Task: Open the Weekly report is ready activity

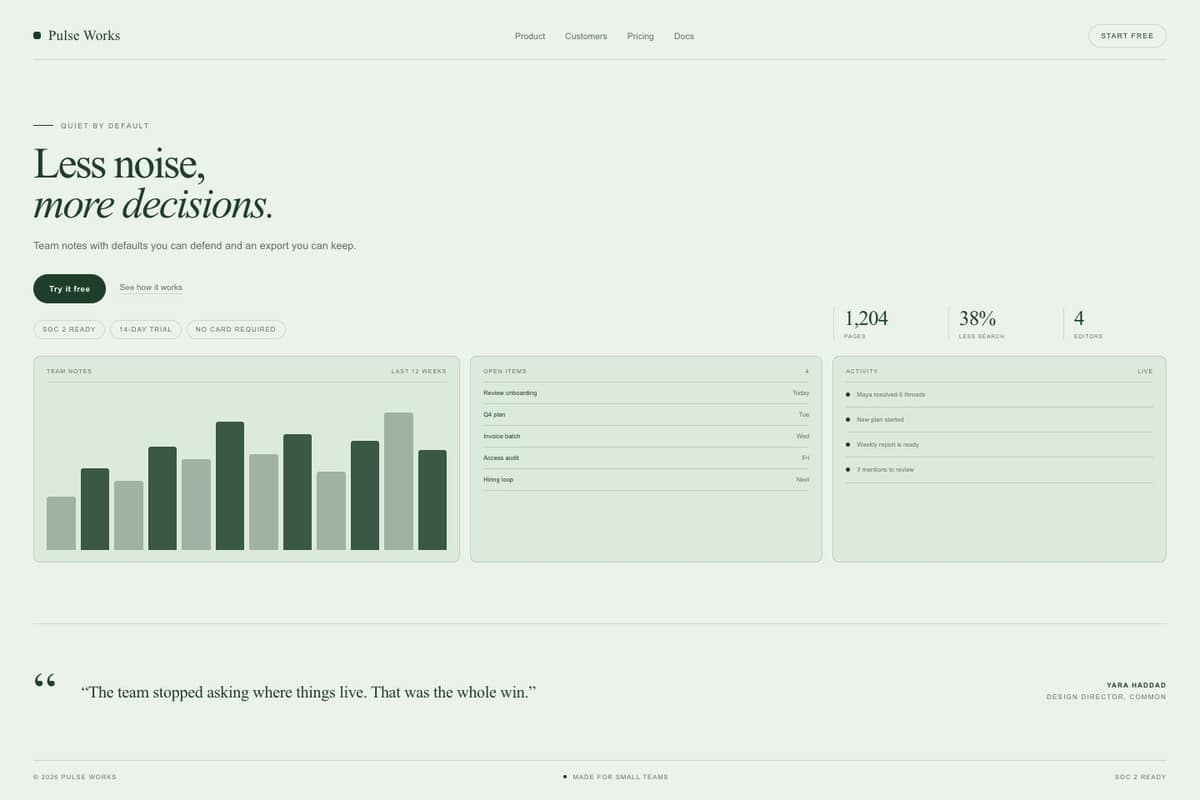Action: 999,445
